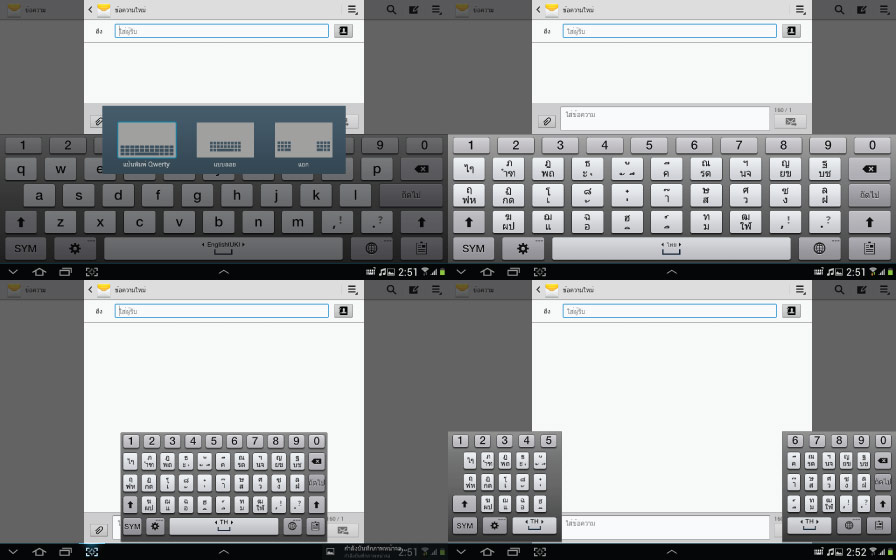Select the Qwerty keyboard layout in the popup
896x560 pixels.
[146, 141]
